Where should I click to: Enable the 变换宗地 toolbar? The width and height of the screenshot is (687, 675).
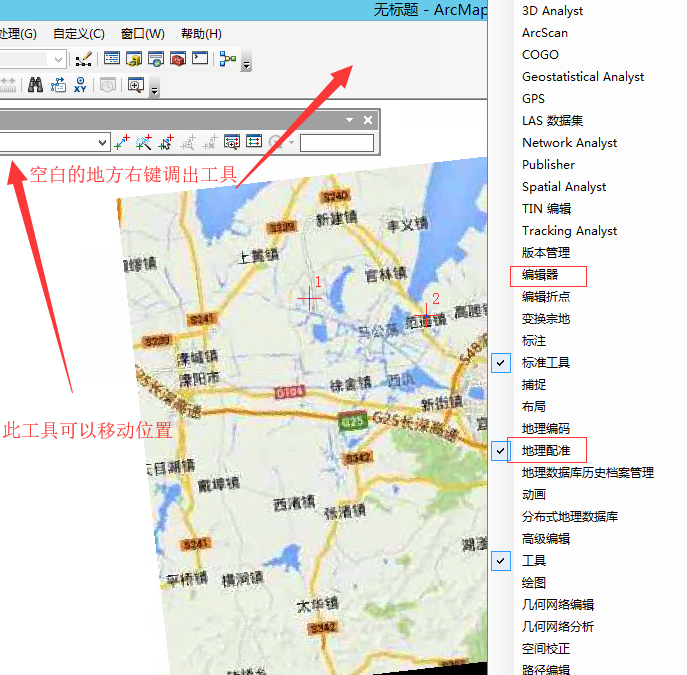(x=546, y=319)
